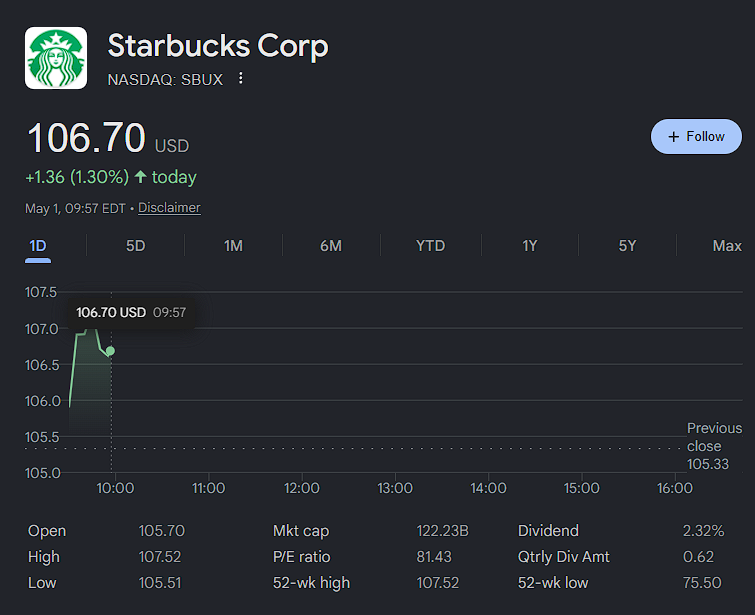755x615 pixels.
Task: Click the green up arrow next to today
Action: tap(141, 177)
